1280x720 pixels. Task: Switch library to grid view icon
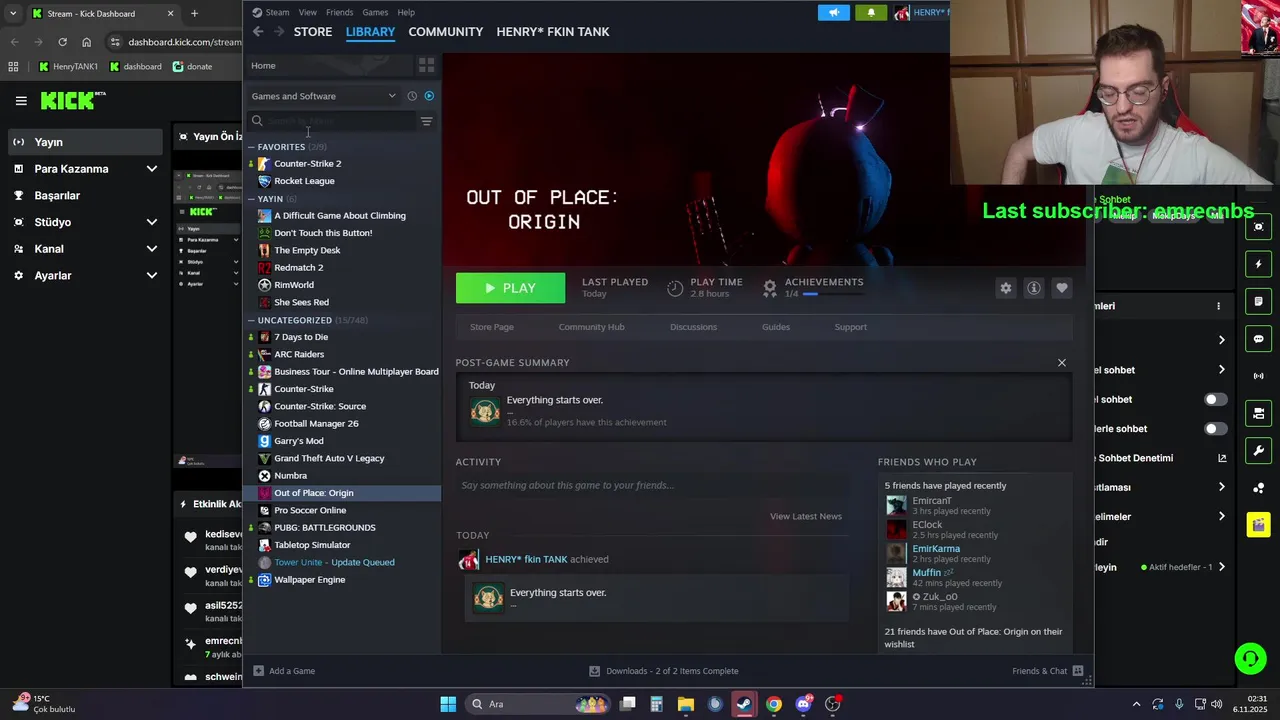coord(427,65)
